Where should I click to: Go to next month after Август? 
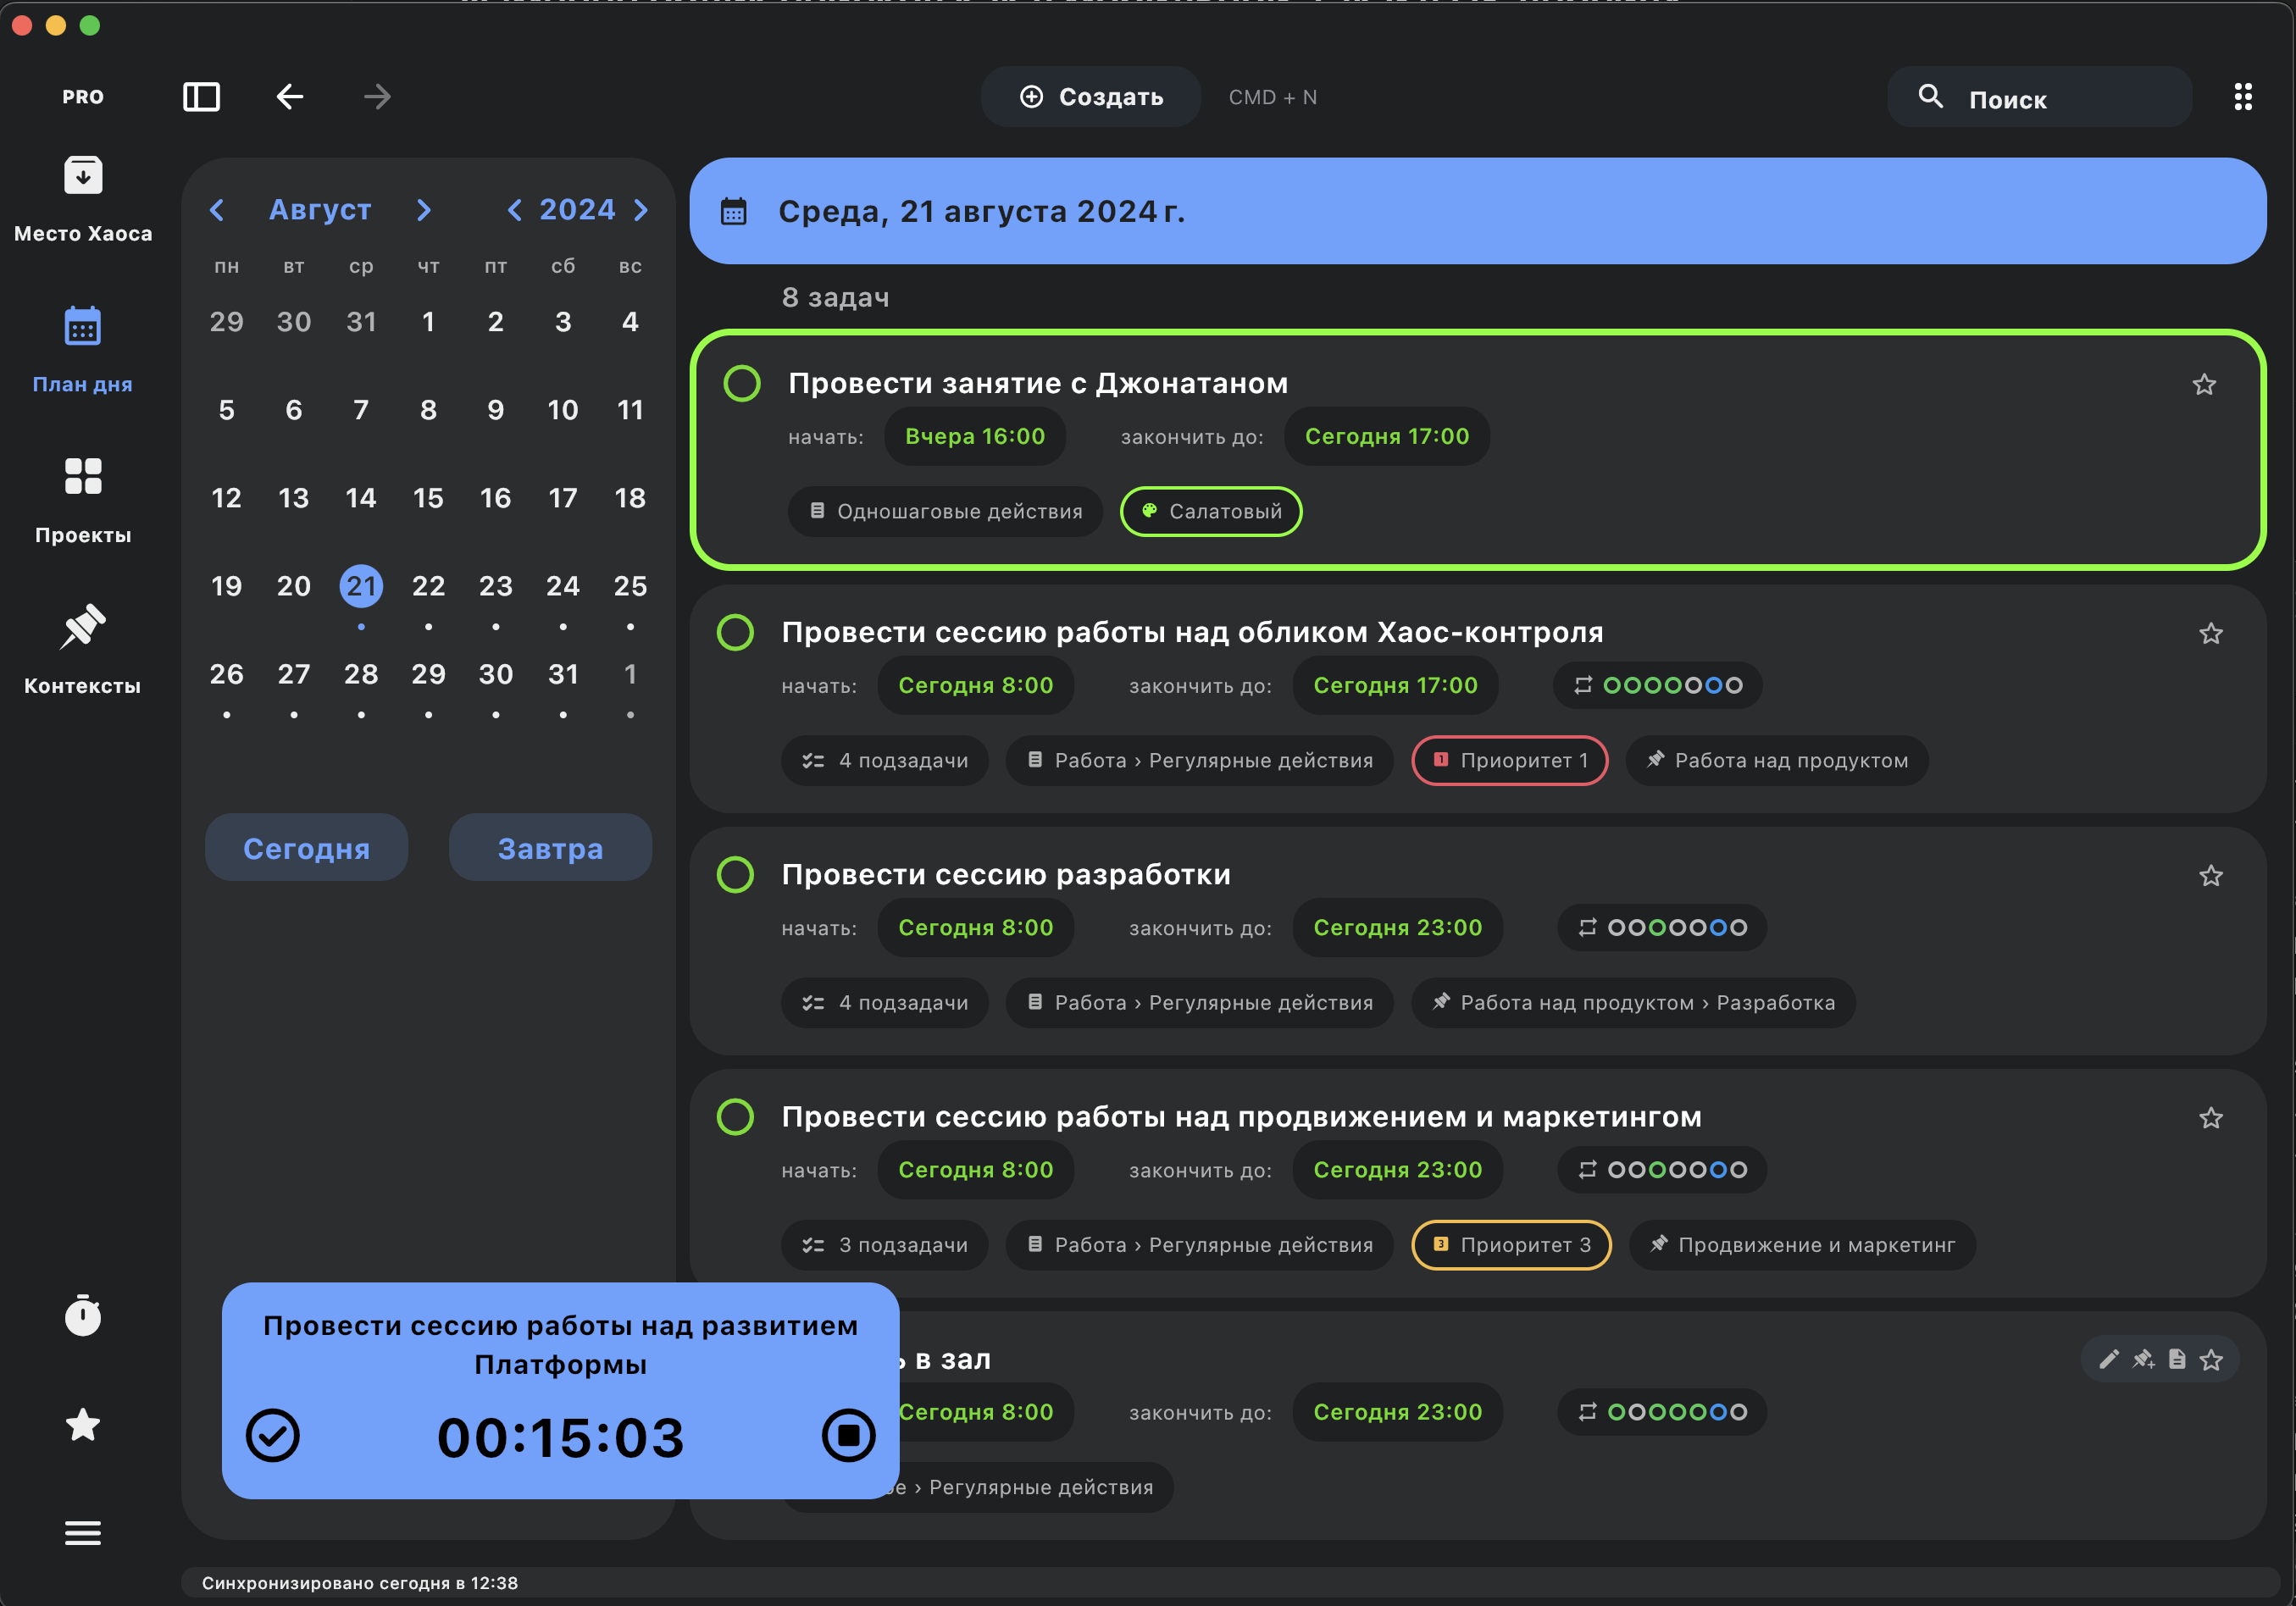(x=424, y=210)
